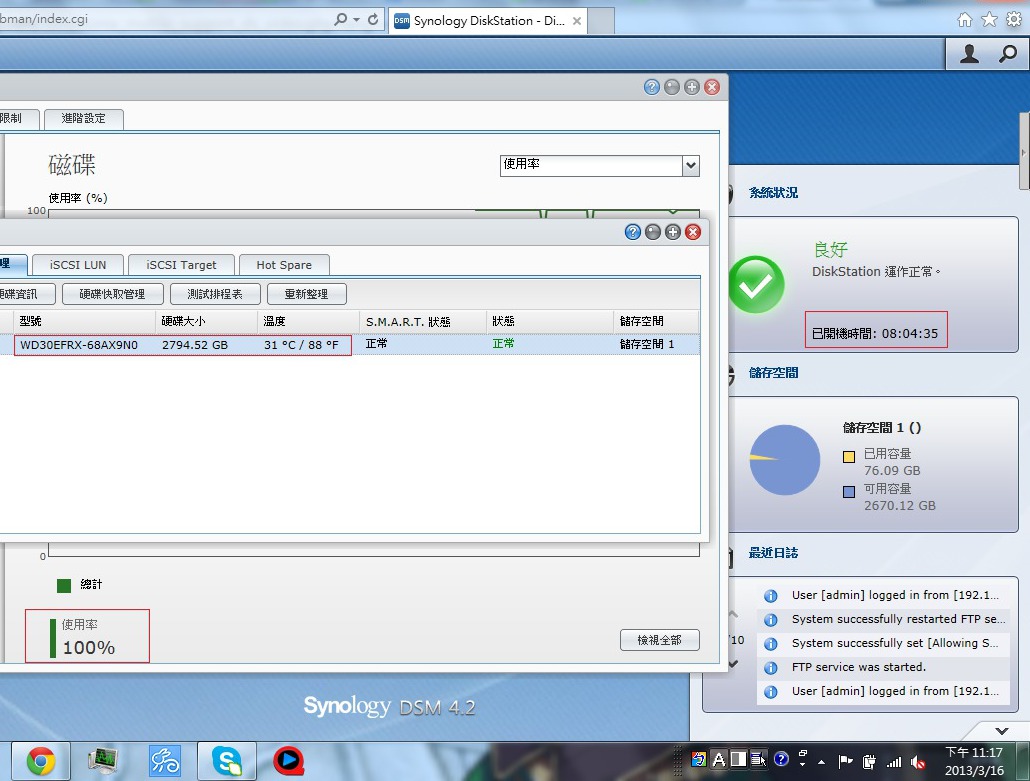Click the green 總計 legend swatch
Viewport: 1030px width, 781px height.
64,585
